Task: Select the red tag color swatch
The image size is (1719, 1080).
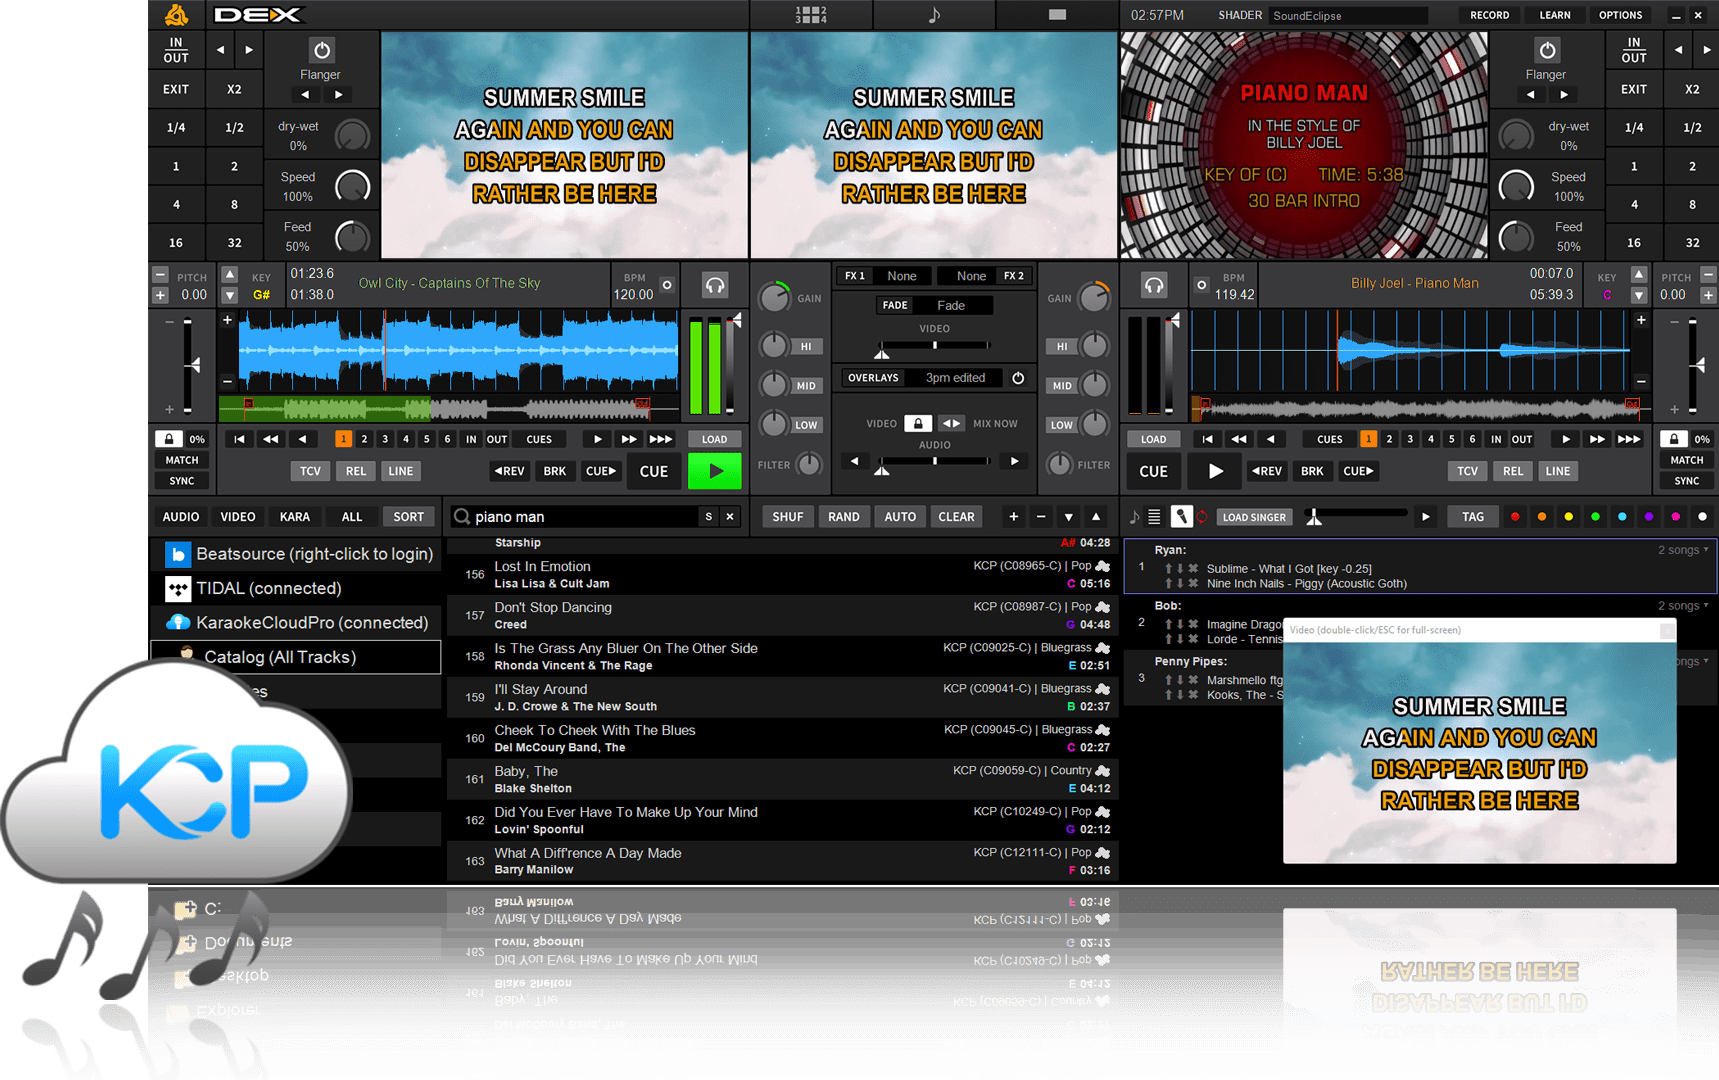Action: [x=1516, y=516]
